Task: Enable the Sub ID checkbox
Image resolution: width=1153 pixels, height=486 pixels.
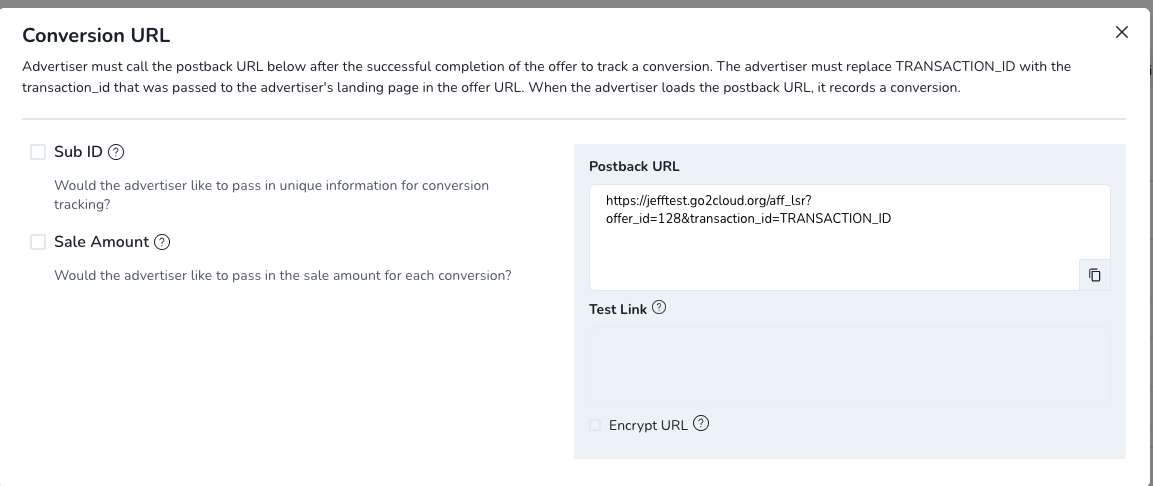Action: [38, 152]
